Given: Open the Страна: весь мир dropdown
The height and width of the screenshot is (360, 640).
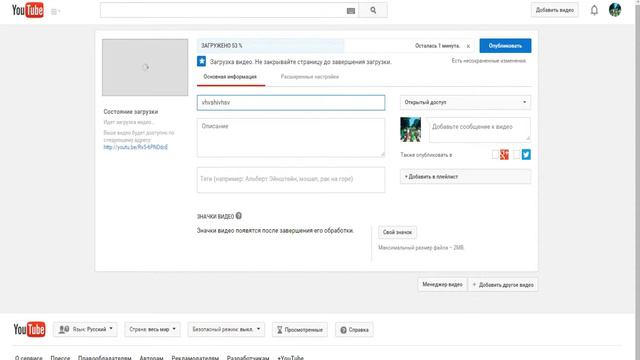Looking at the screenshot, I should pyautogui.click(x=152, y=329).
